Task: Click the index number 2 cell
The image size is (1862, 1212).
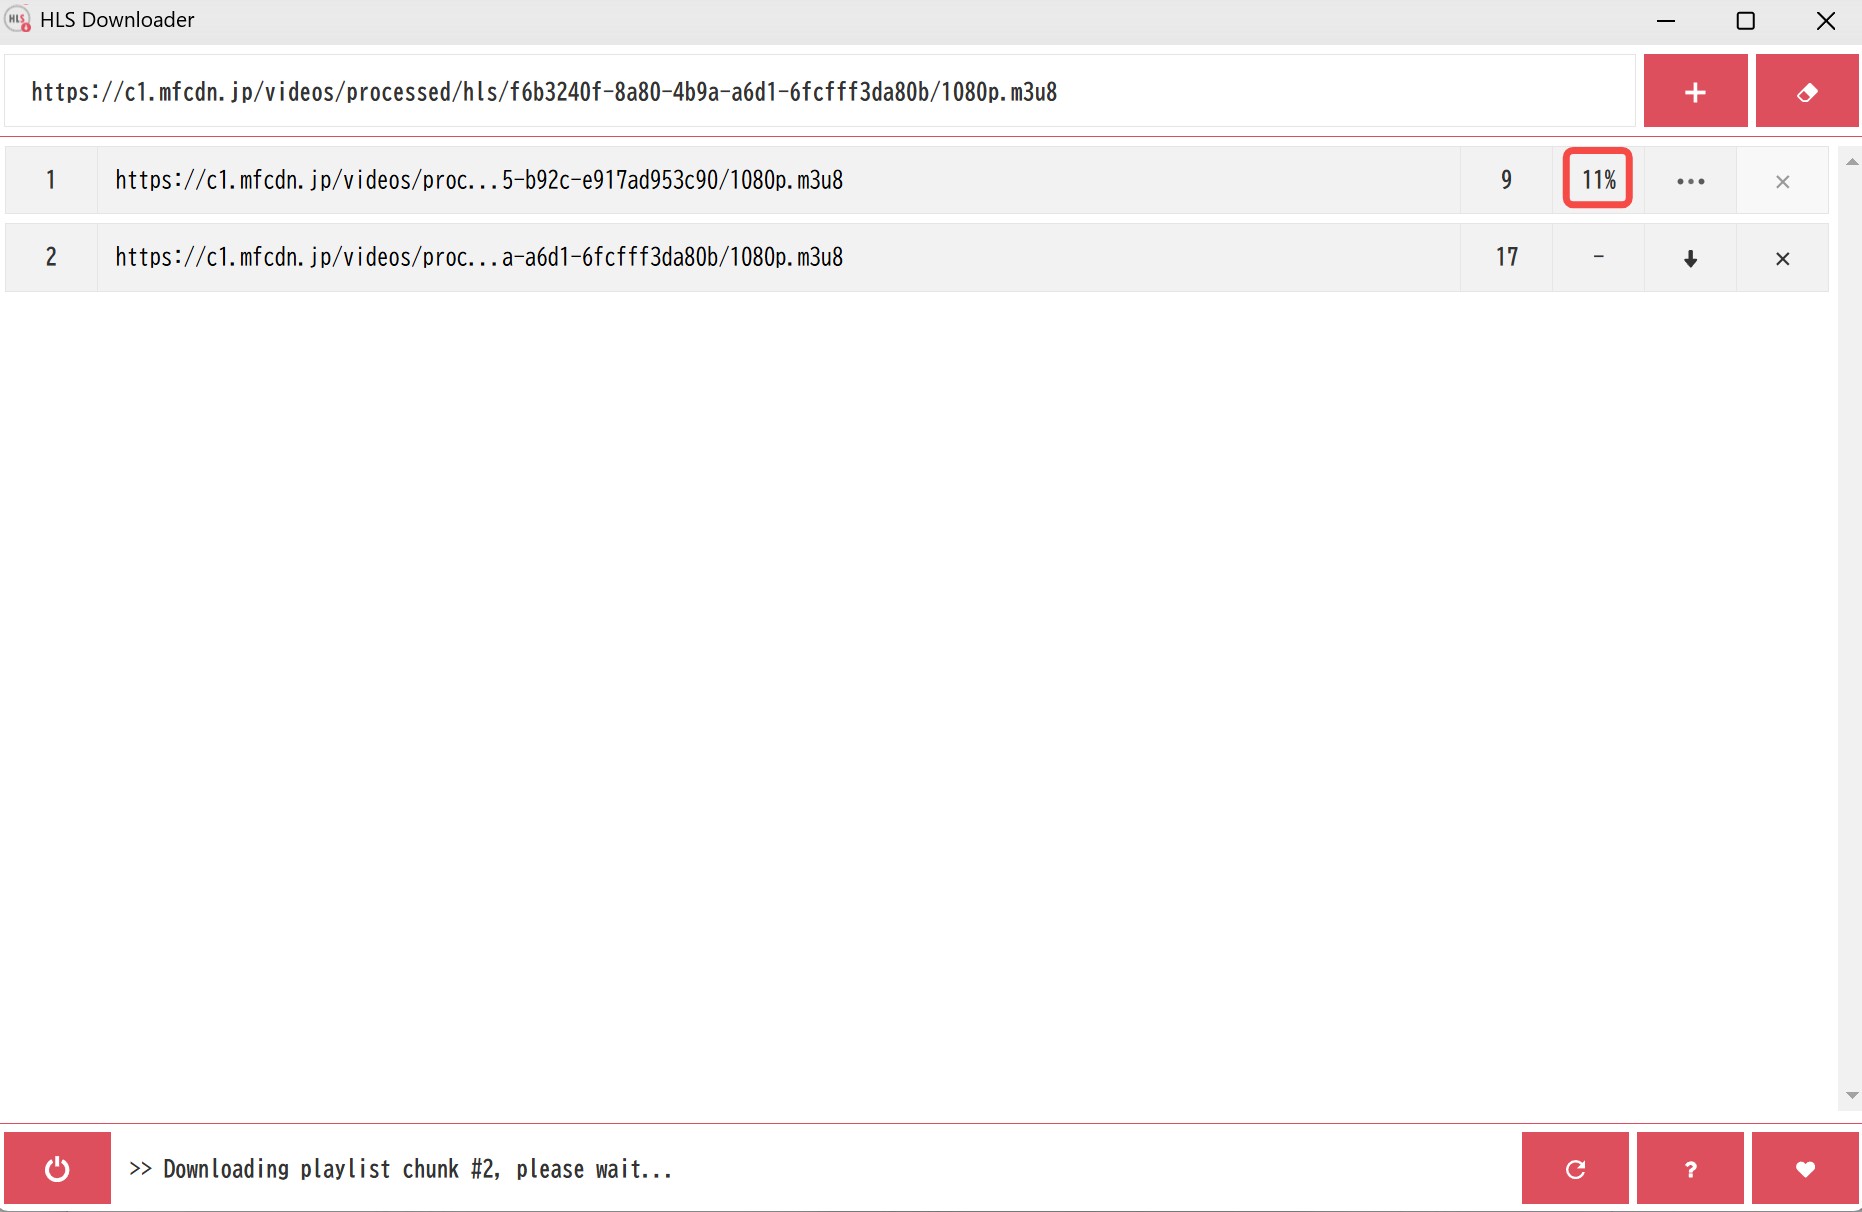Action: [x=51, y=258]
